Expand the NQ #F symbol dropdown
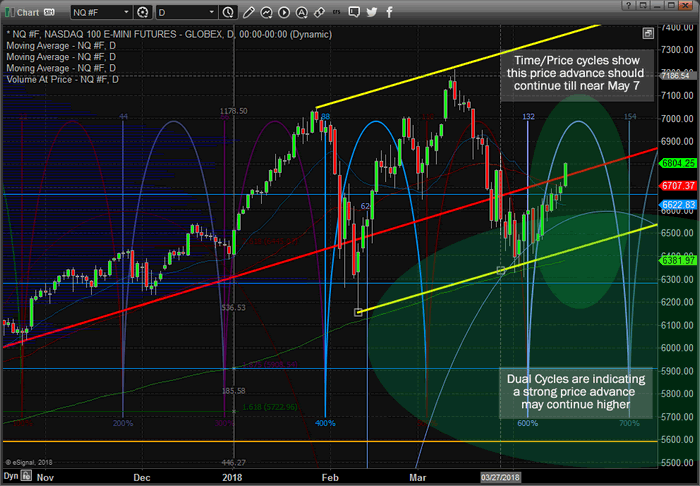The image size is (700, 486). pyautogui.click(x=101, y=12)
